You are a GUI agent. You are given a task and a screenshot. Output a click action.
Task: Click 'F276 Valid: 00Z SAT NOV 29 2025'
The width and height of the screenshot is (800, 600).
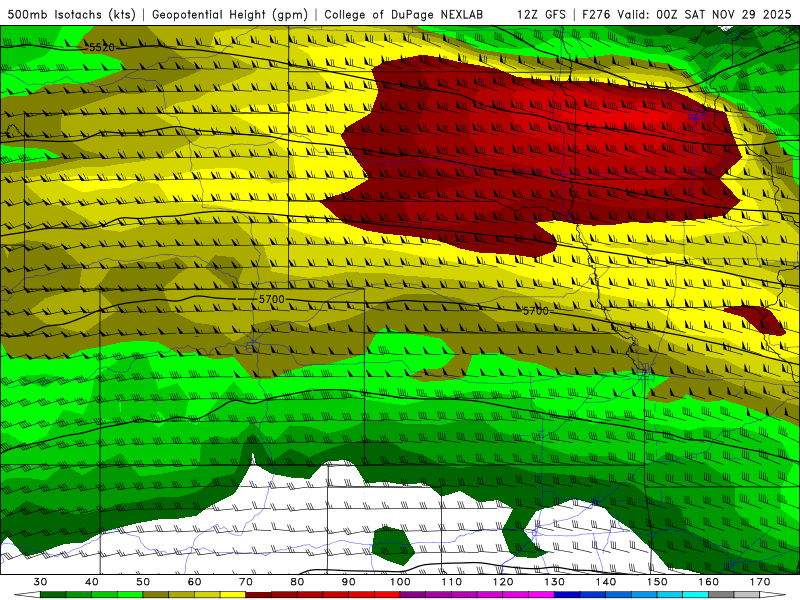686,14
